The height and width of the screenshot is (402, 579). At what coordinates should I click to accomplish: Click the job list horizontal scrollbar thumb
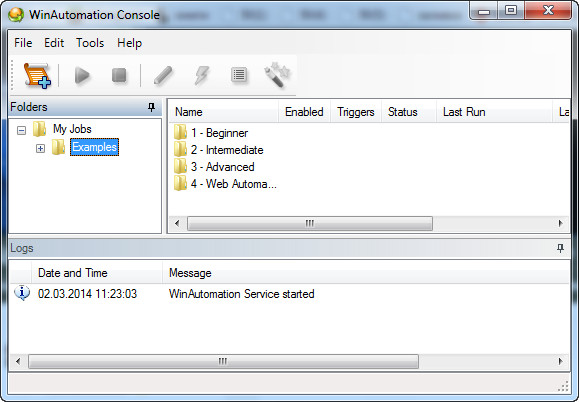click(310, 223)
